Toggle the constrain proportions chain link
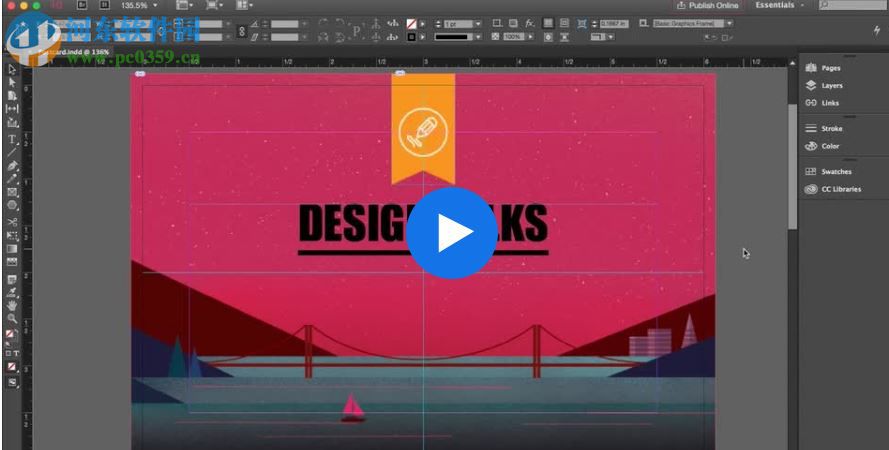 click(242, 31)
